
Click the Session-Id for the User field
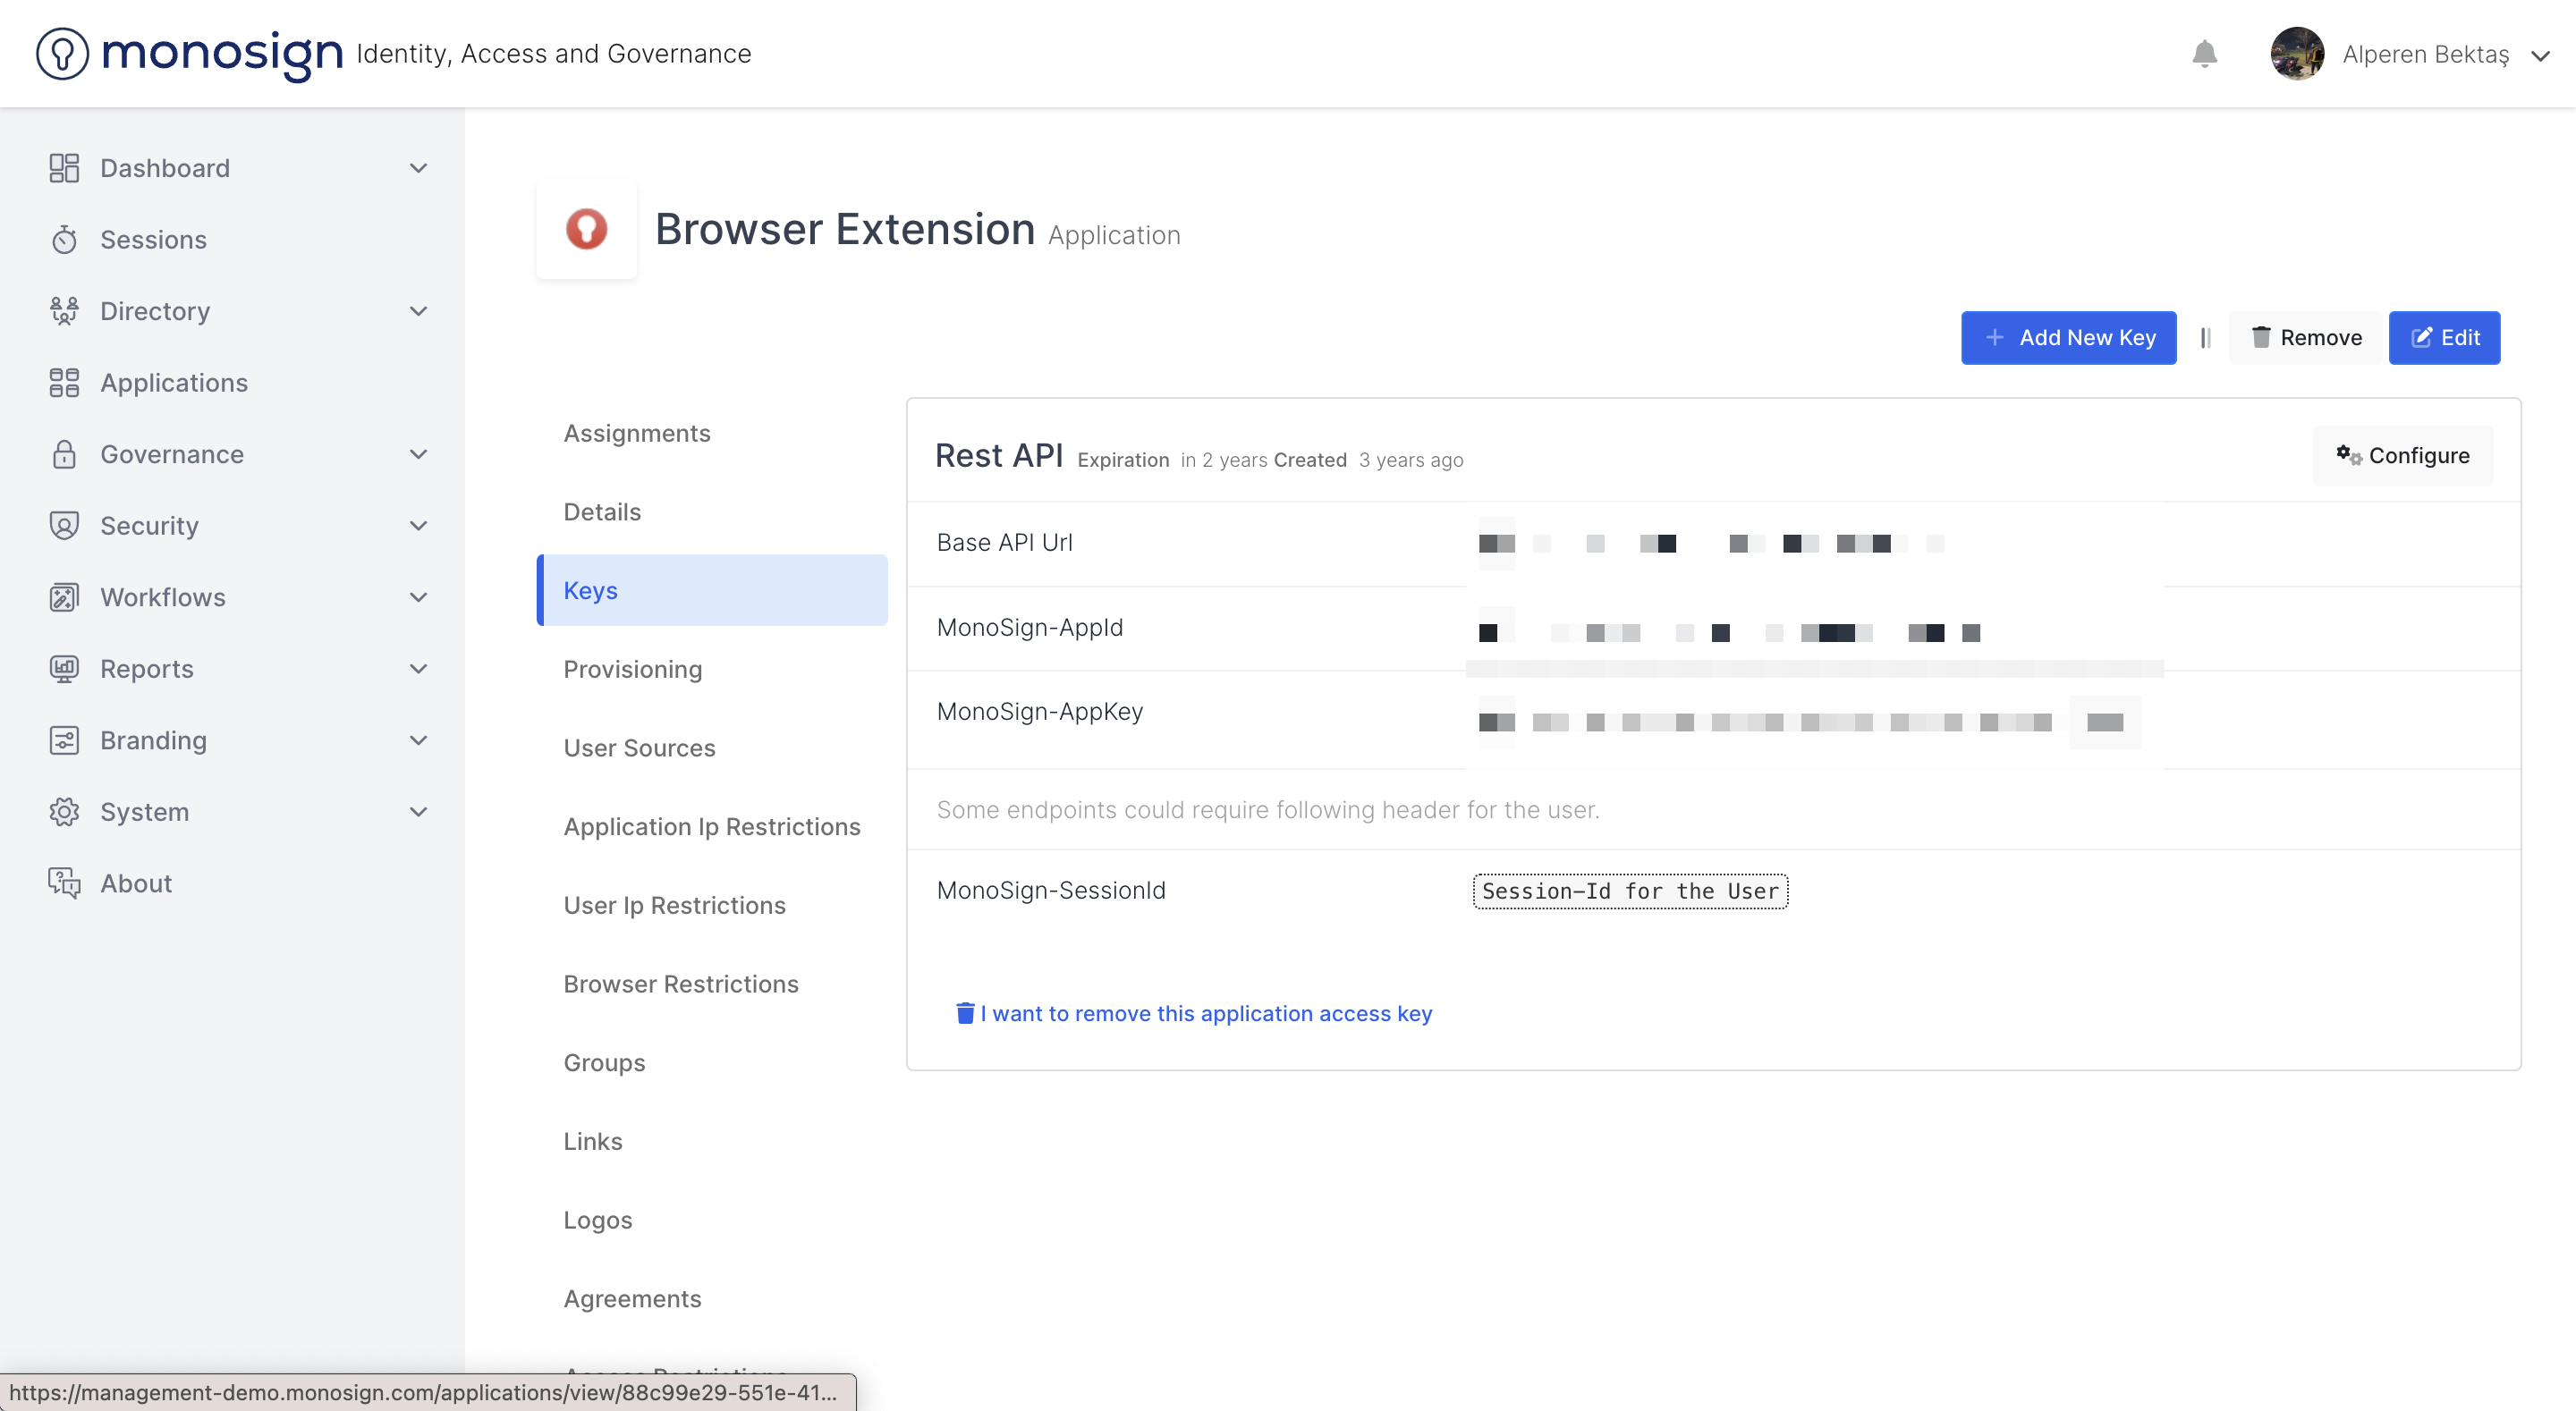1629,891
